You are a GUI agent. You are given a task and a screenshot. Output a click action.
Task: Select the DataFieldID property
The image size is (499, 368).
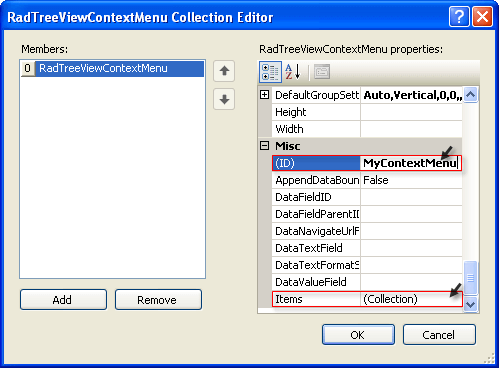[x=316, y=197]
